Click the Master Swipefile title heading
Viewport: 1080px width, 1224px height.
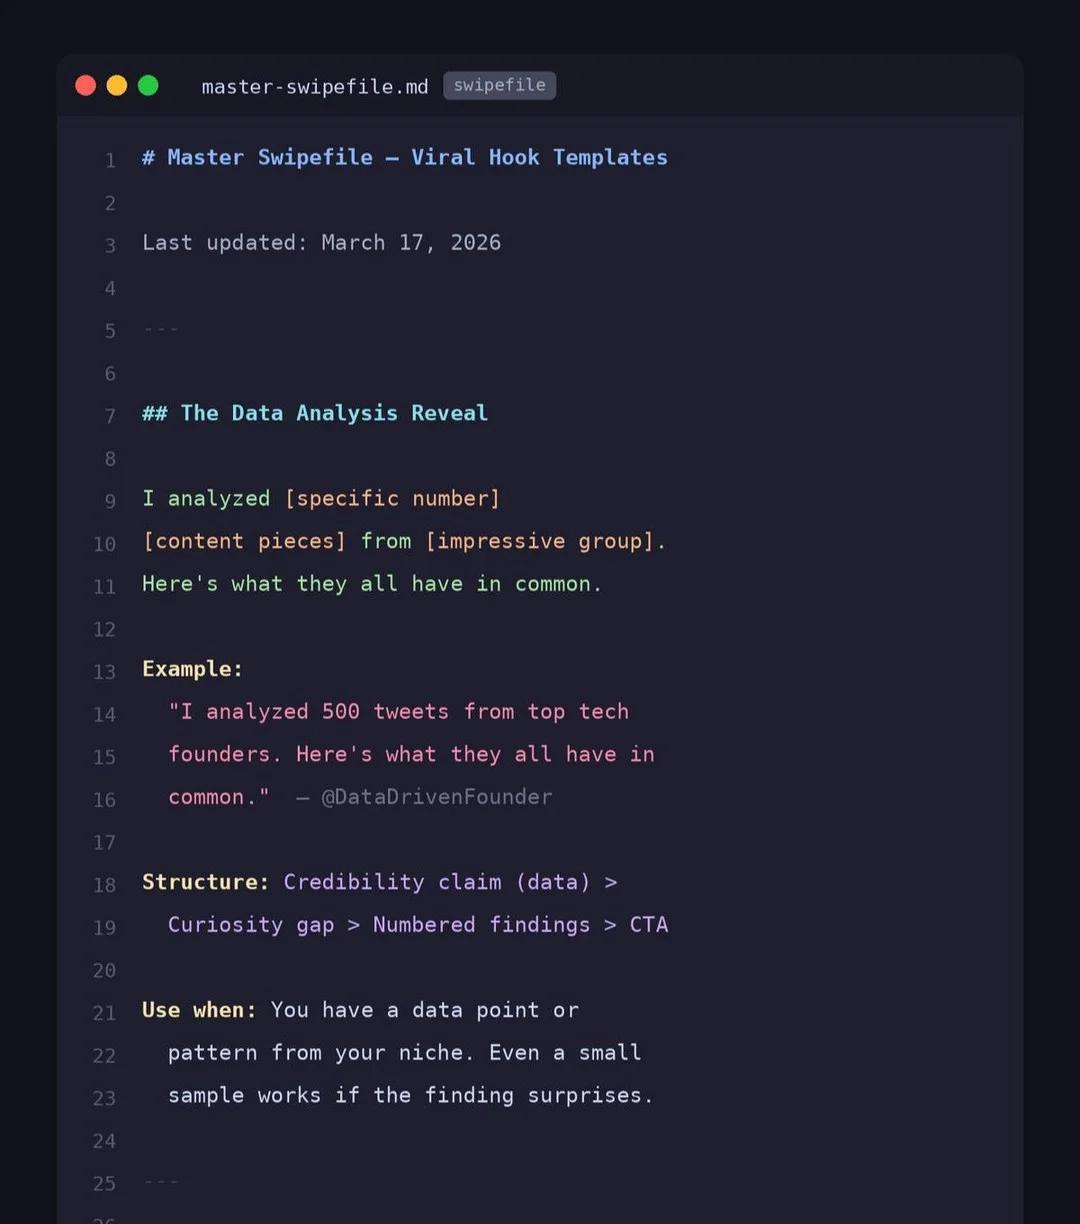[x=404, y=157]
